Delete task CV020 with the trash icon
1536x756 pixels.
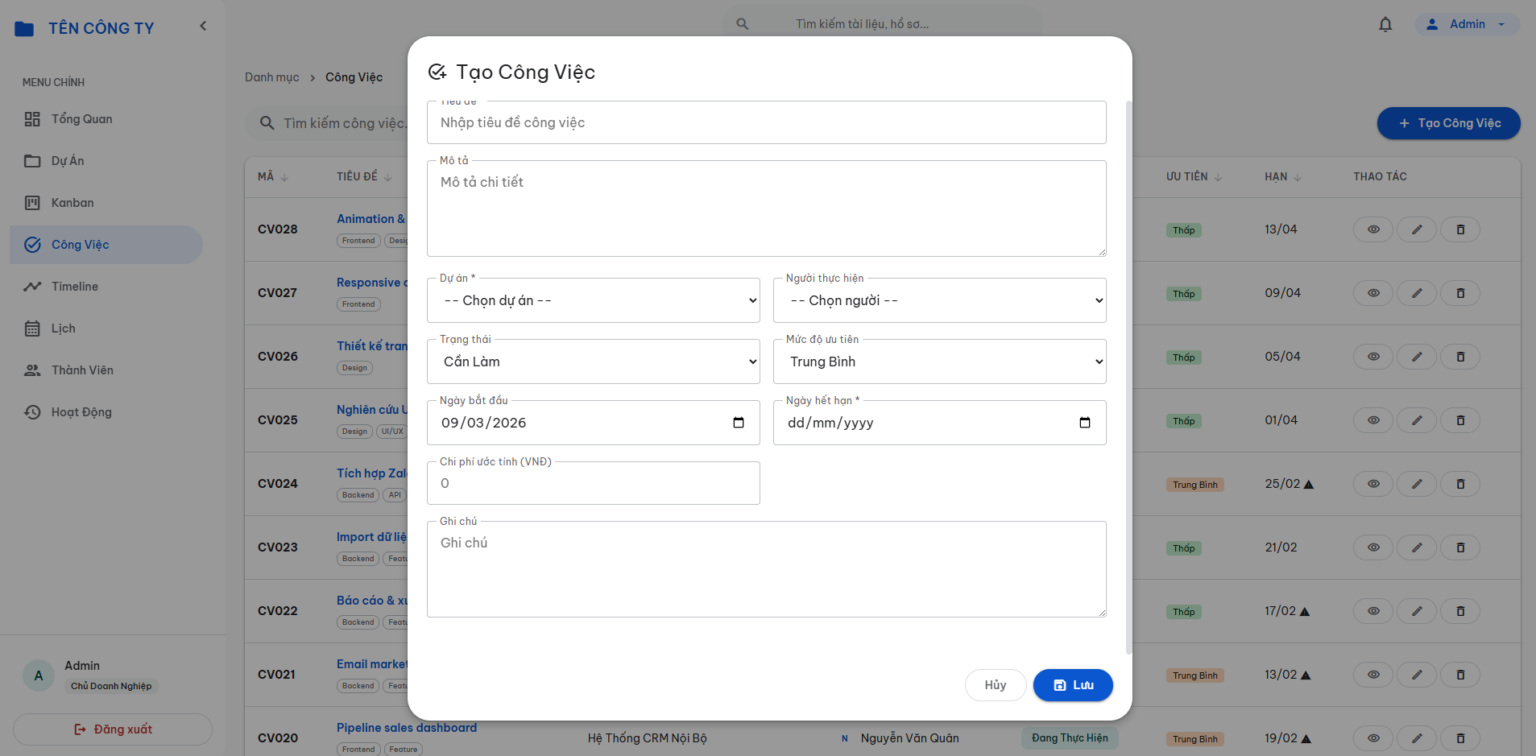pyautogui.click(x=1460, y=738)
